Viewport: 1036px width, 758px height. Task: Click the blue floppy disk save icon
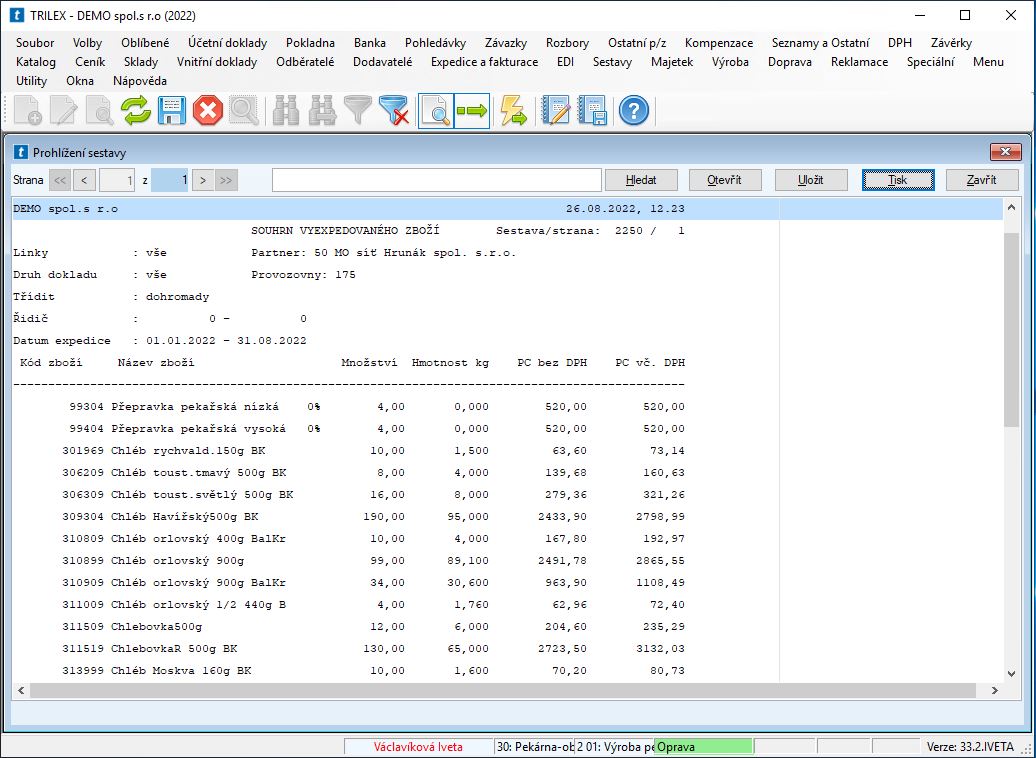tap(171, 110)
